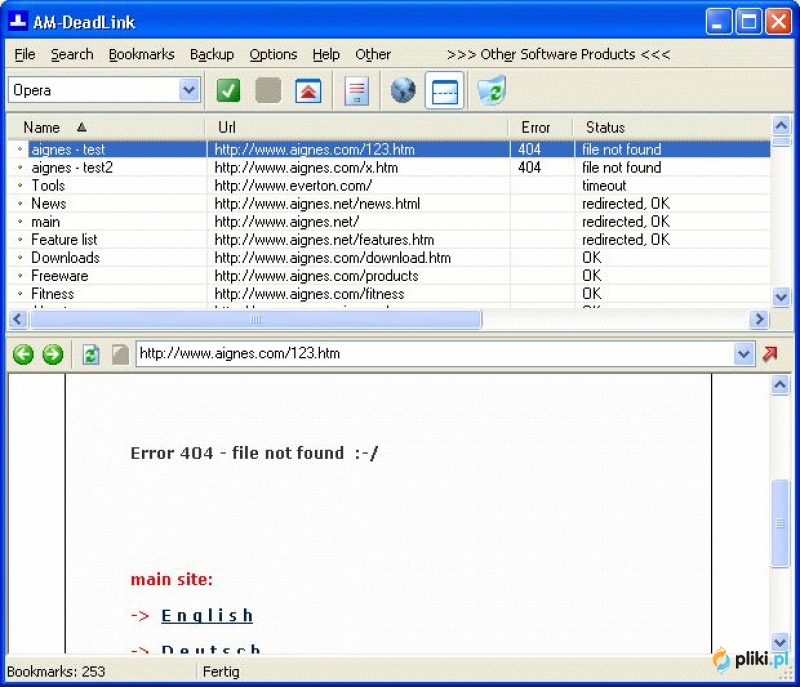Maximize the AM-DeadLink window

pos(748,22)
